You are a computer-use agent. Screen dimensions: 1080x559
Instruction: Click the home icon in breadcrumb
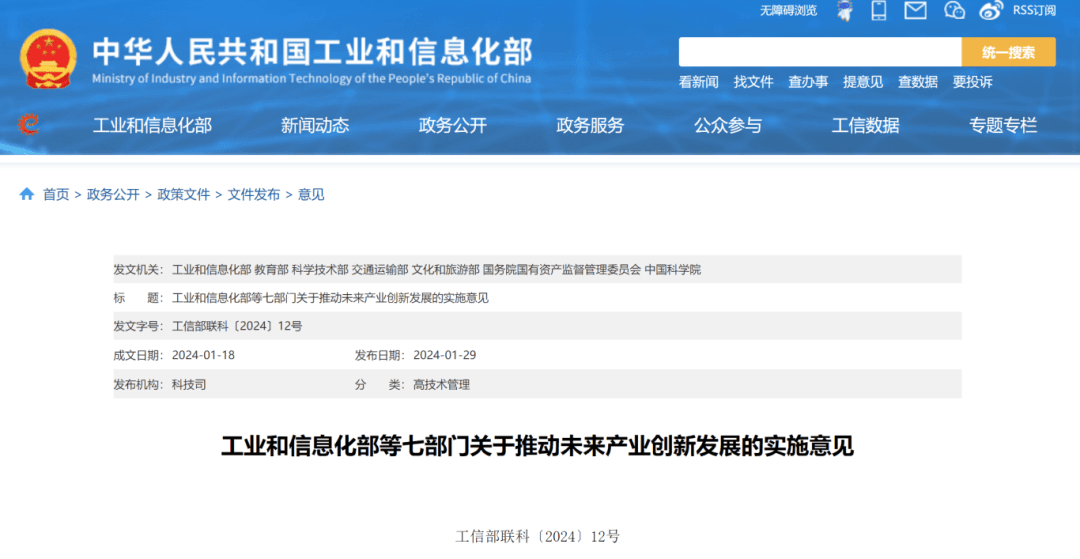click(x=27, y=194)
